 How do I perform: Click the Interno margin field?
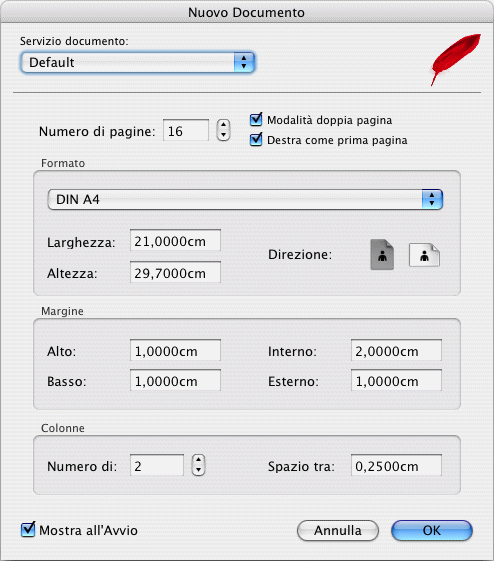tap(396, 350)
